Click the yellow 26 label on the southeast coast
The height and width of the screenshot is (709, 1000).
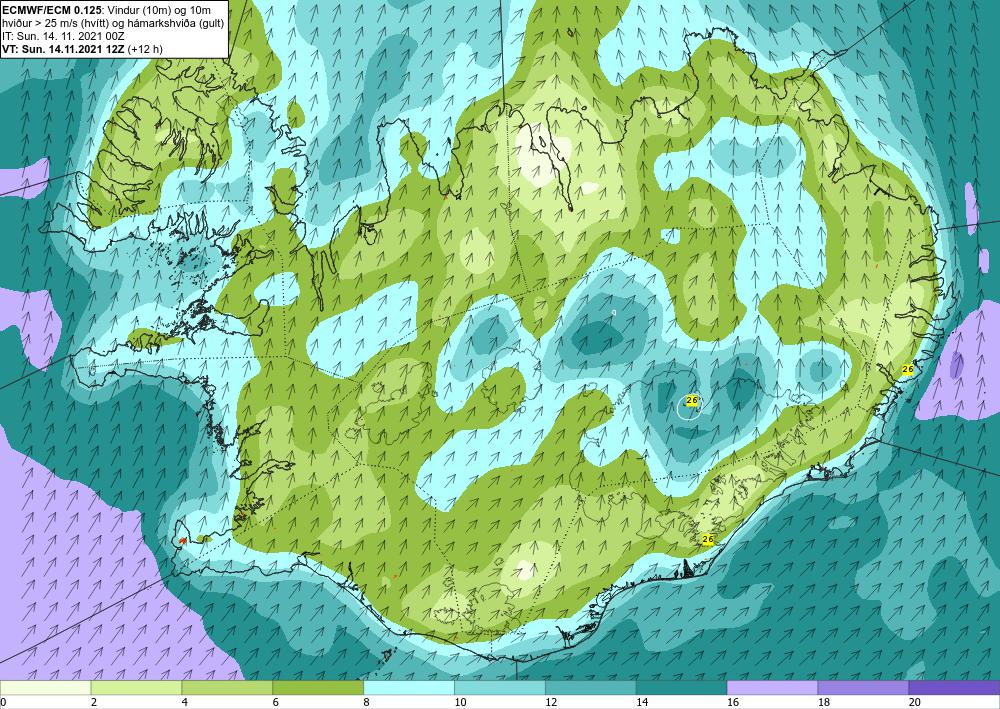click(x=707, y=539)
